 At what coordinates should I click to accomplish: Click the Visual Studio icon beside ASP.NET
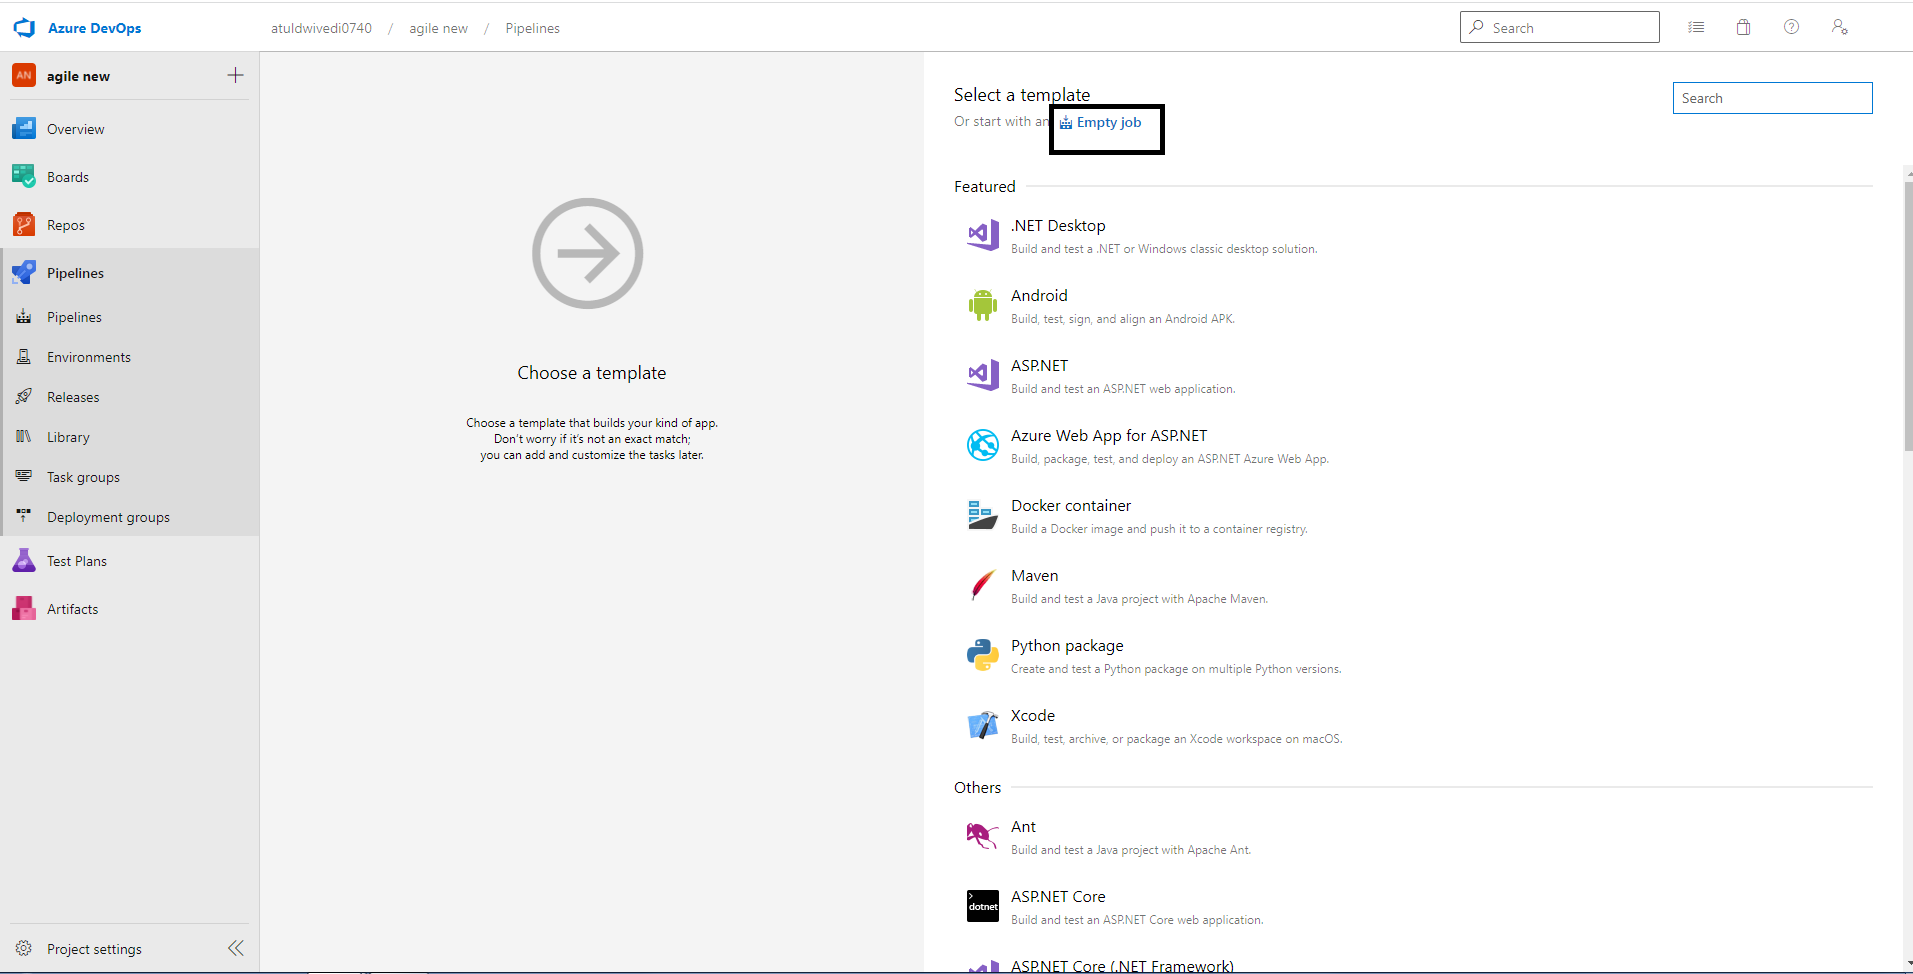pyautogui.click(x=983, y=375)
